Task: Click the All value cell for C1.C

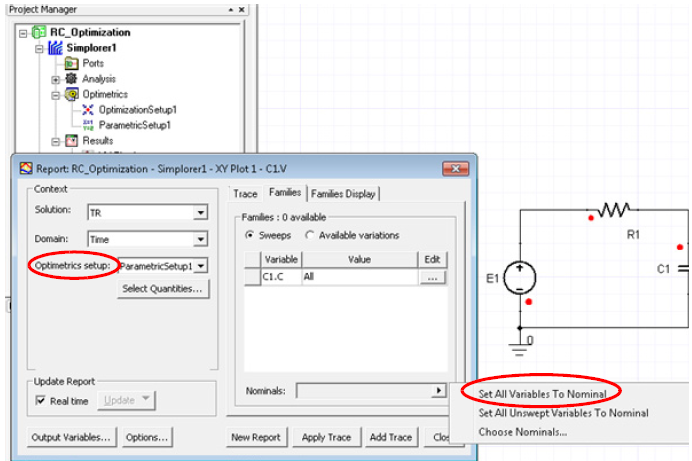Action: coord(360,277)
